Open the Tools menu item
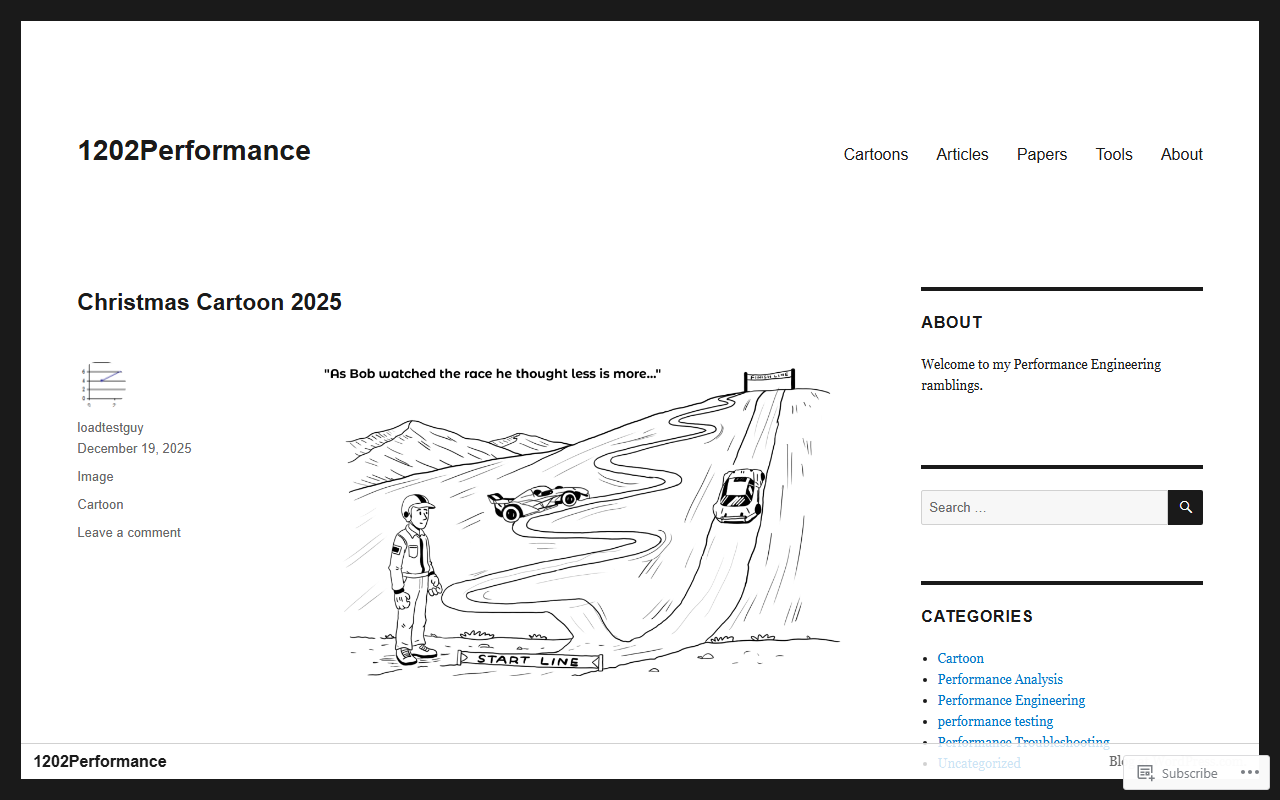Image resolution: width=1280 pixels, height=800 pixels. click(1114, 154)
